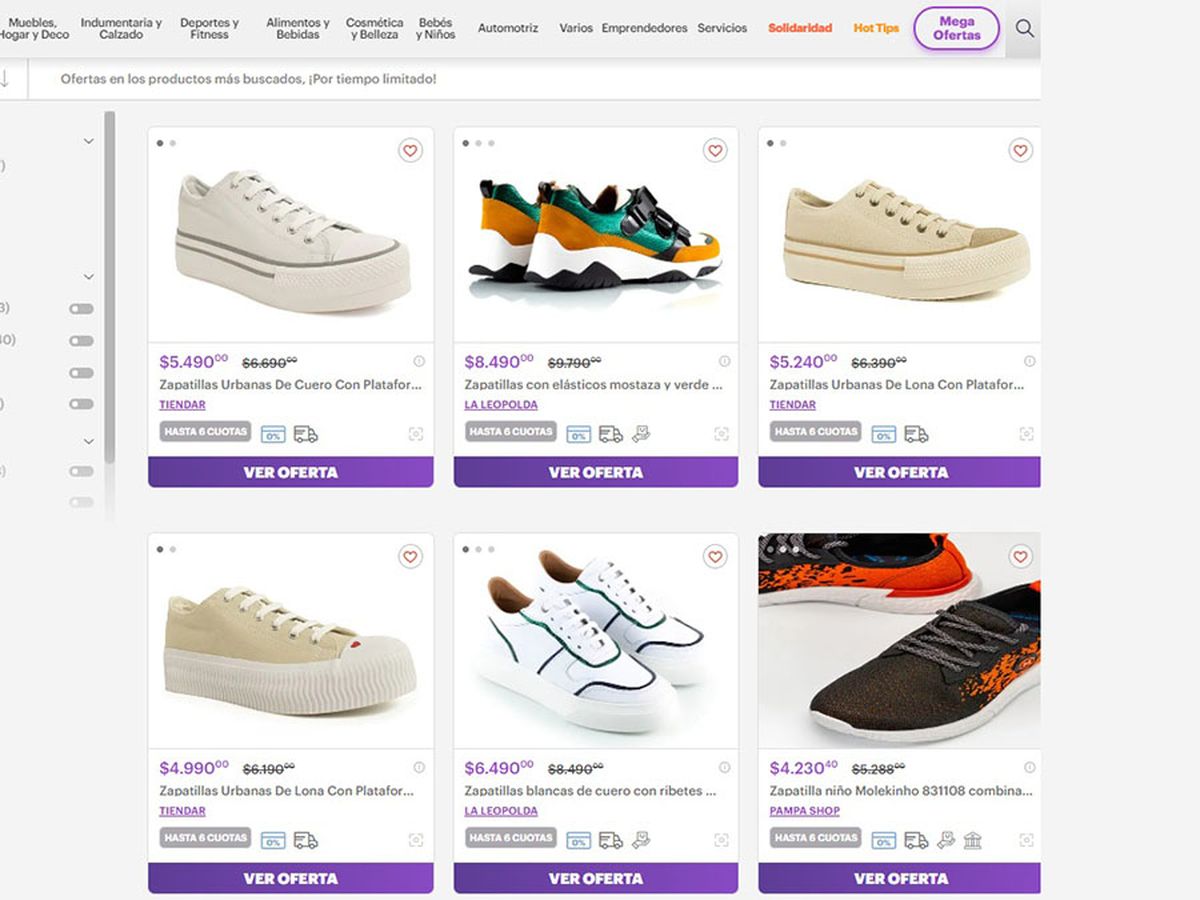
Task: Open the Hot Tips menu item
Action: 875,28
